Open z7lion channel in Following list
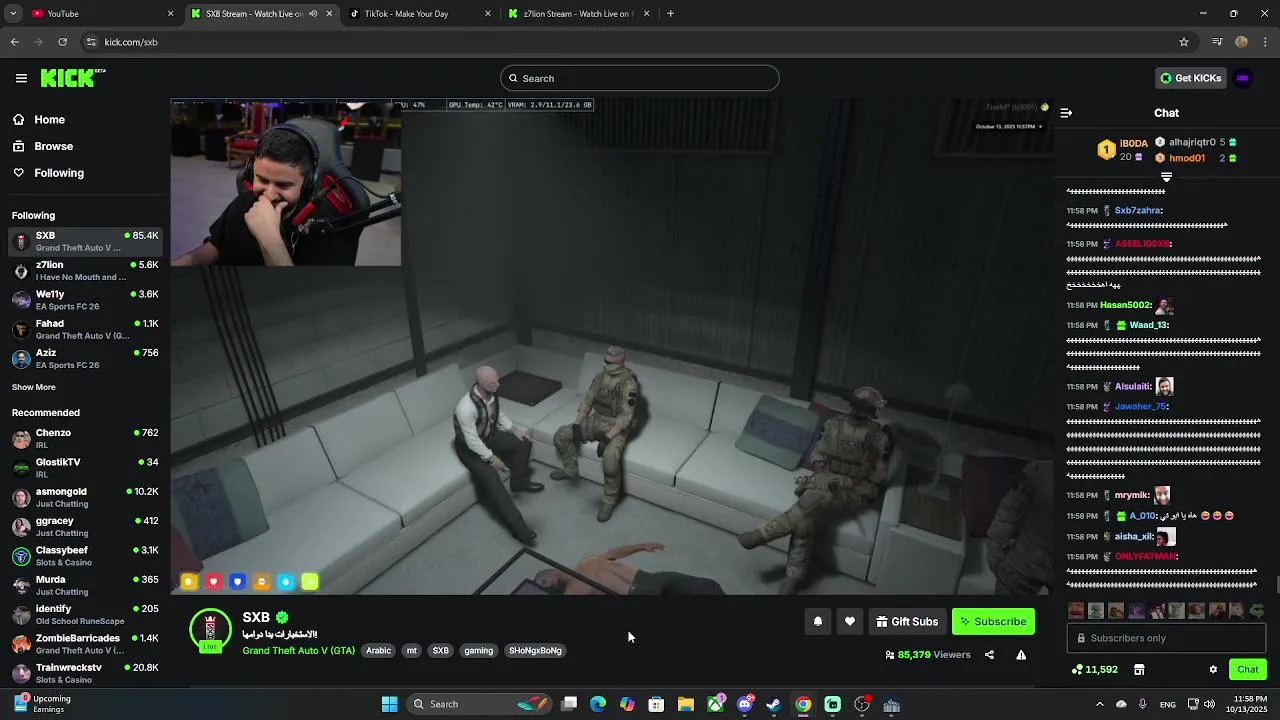Viewport: 1280px width, 720px height. 85,271
